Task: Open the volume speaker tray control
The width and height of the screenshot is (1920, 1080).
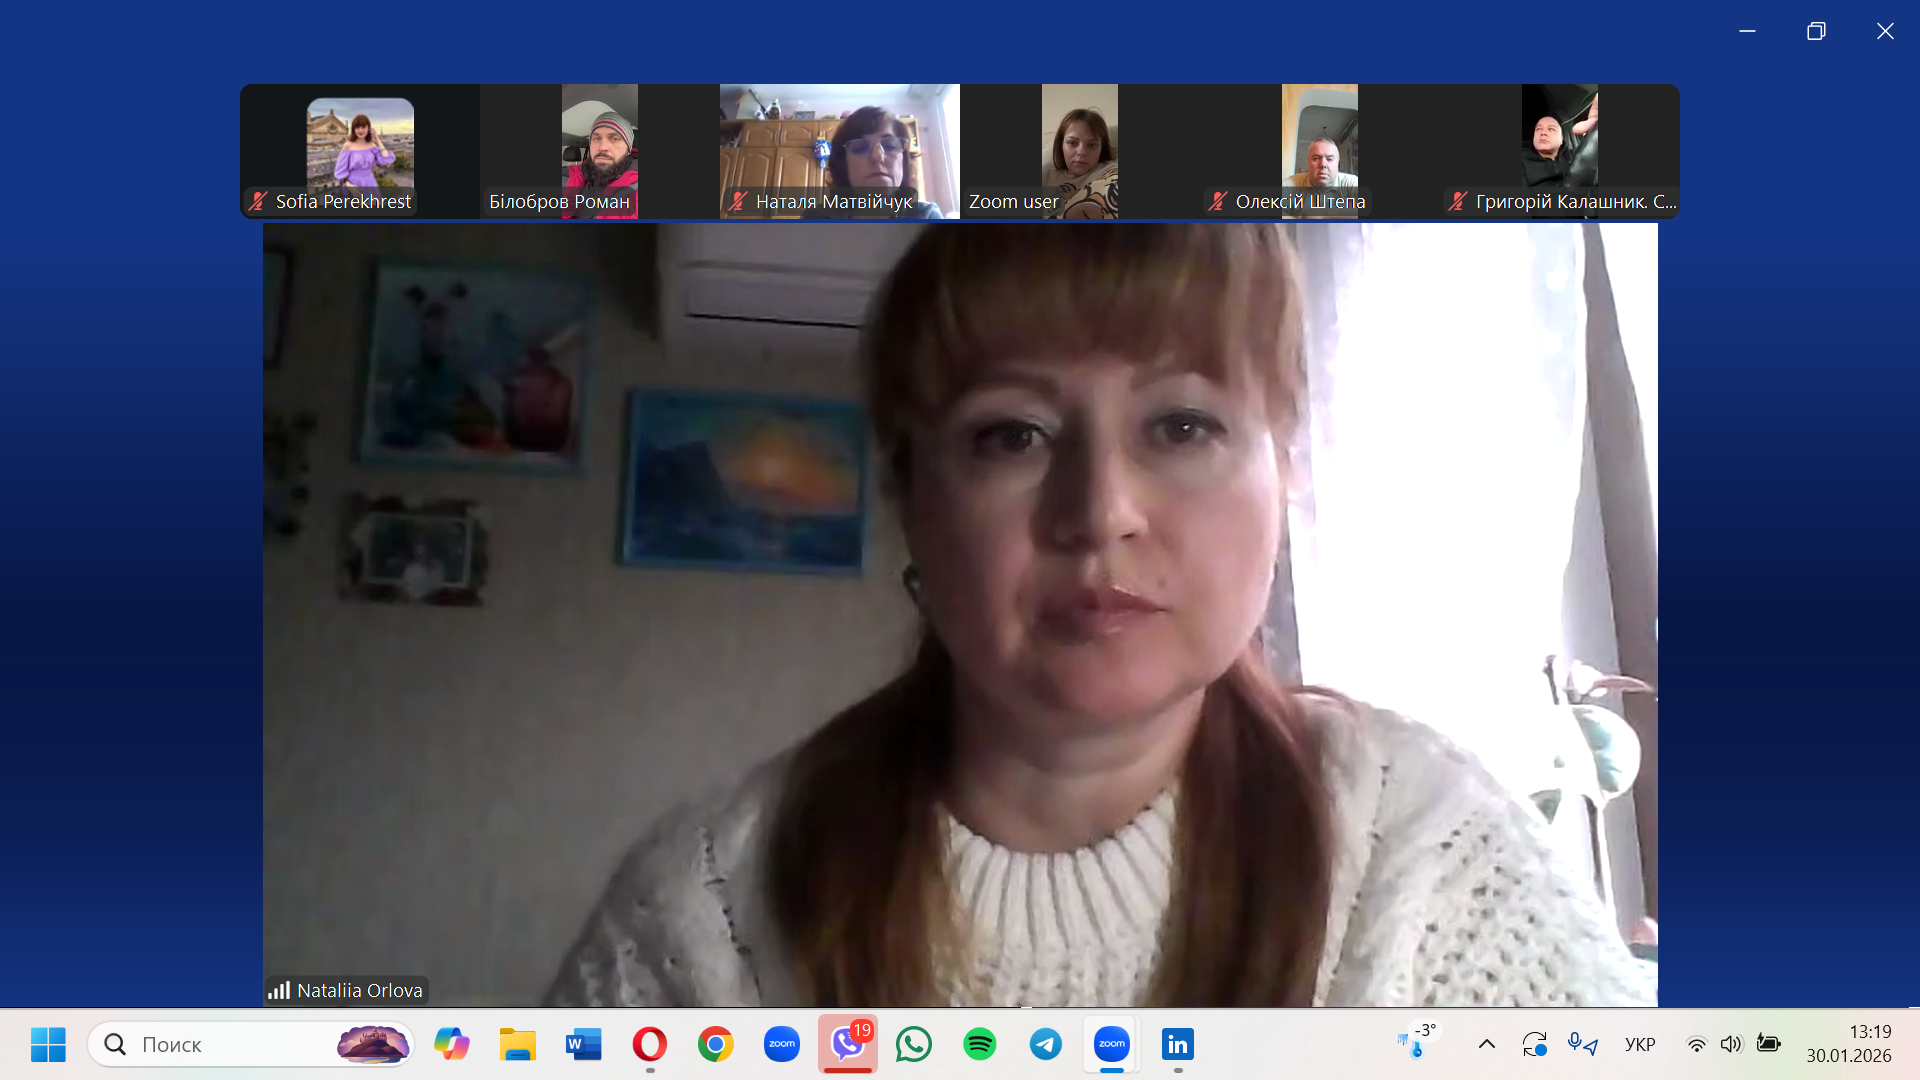Action: tap(1731, 1044)
